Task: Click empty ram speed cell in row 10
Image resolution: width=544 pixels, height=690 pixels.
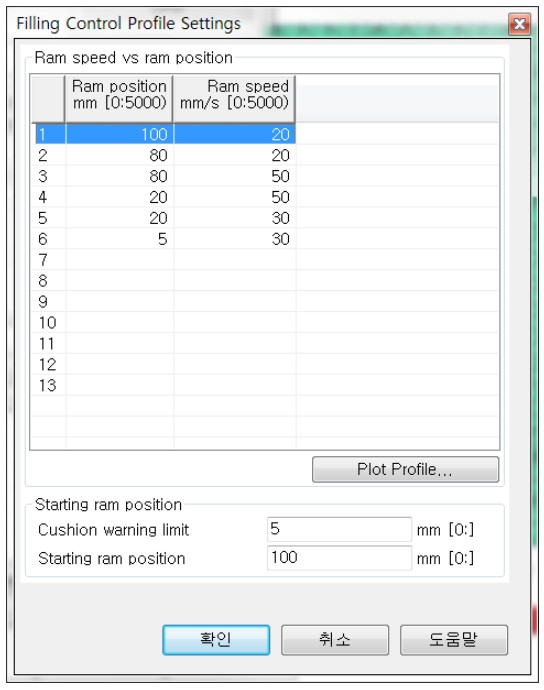Action: tap(235, 323)
